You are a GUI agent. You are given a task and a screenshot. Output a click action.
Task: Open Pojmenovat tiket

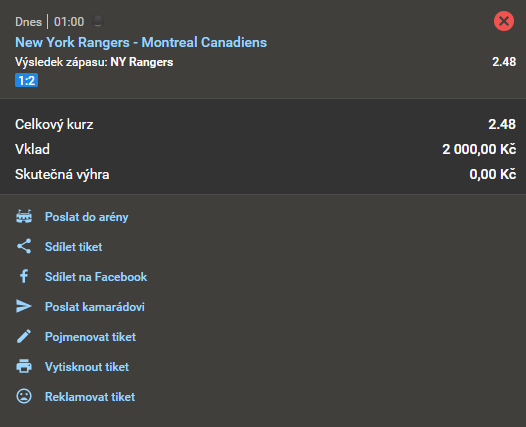tap(90, 337)
